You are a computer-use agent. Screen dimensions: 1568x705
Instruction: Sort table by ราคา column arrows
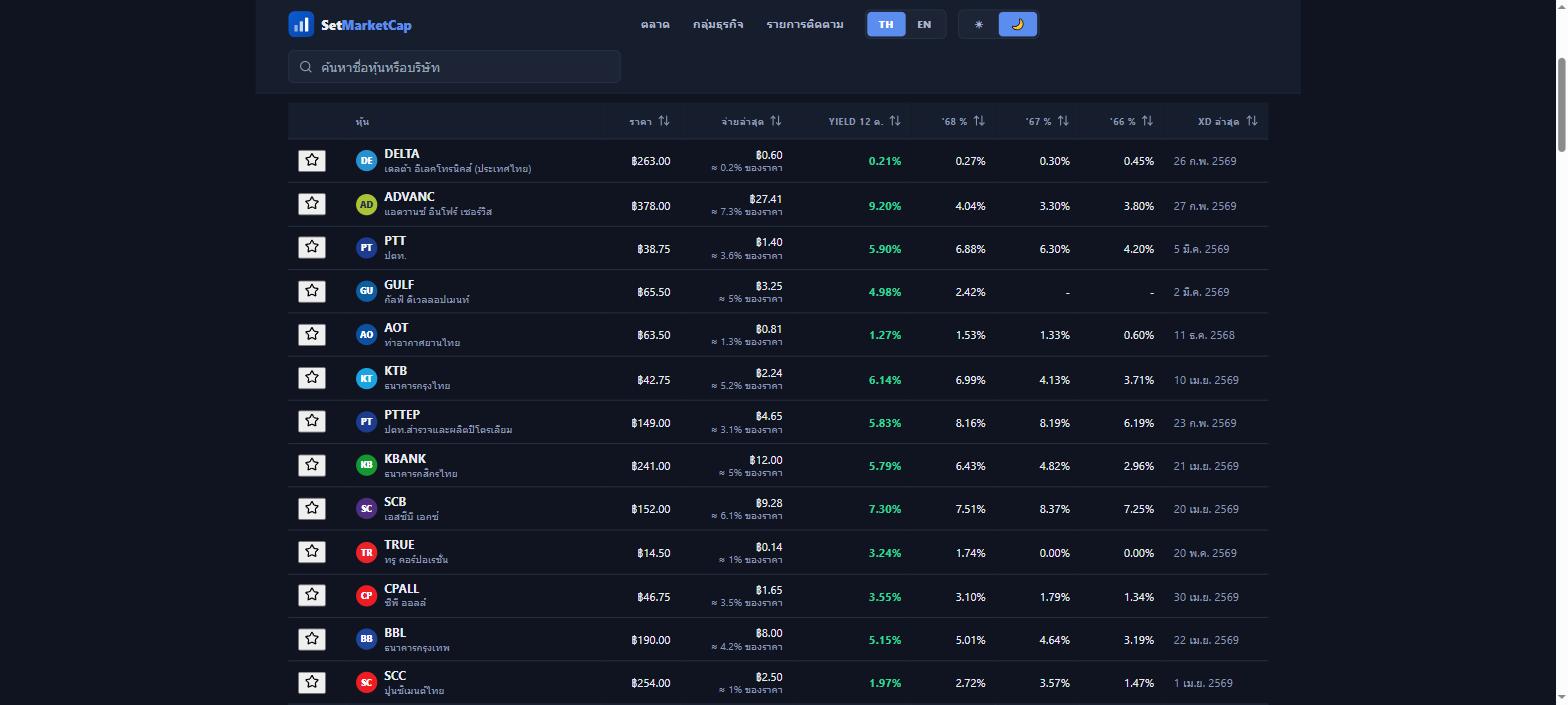(x=664, y=121)
